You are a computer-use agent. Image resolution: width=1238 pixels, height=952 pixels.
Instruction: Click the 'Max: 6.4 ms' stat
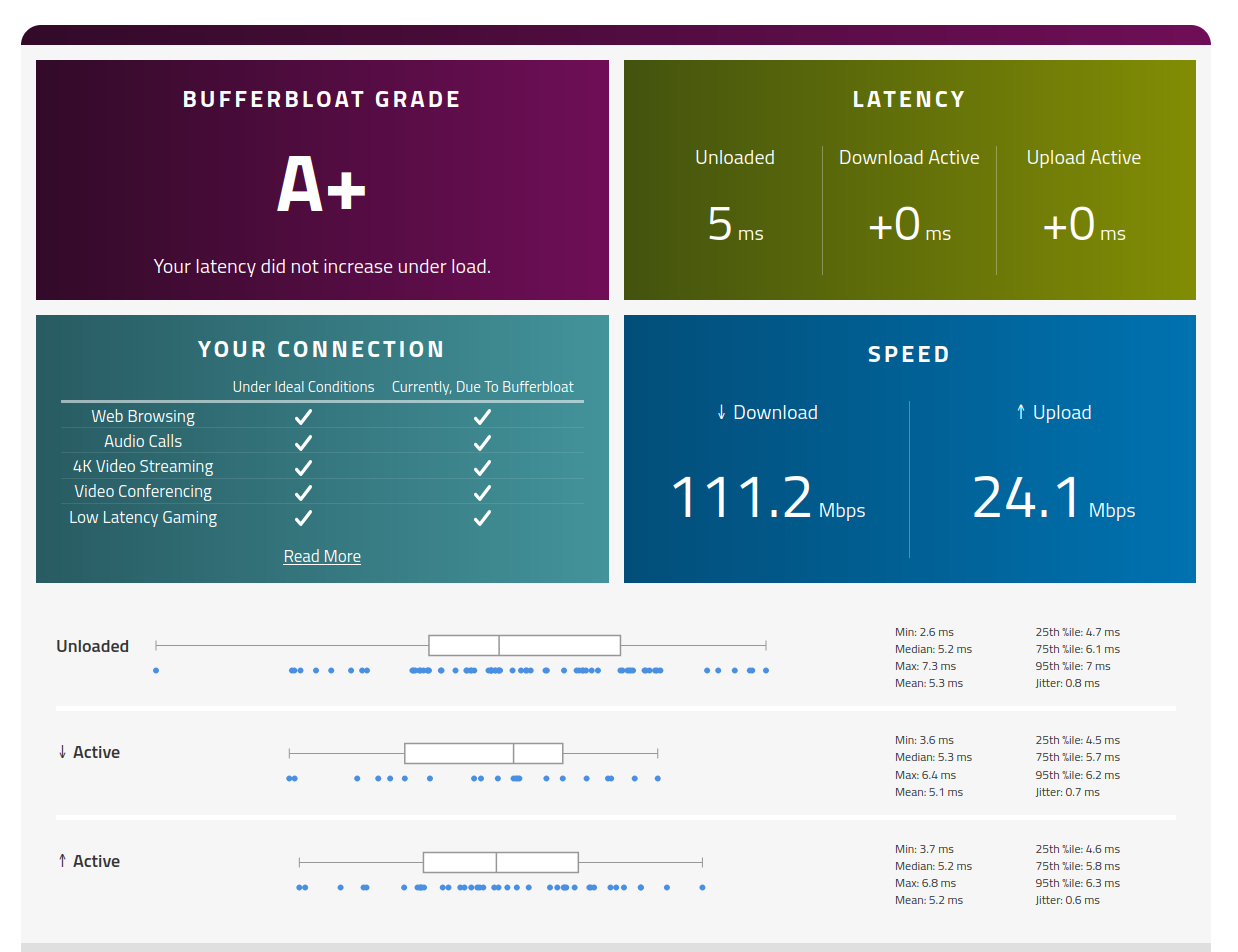925,775
